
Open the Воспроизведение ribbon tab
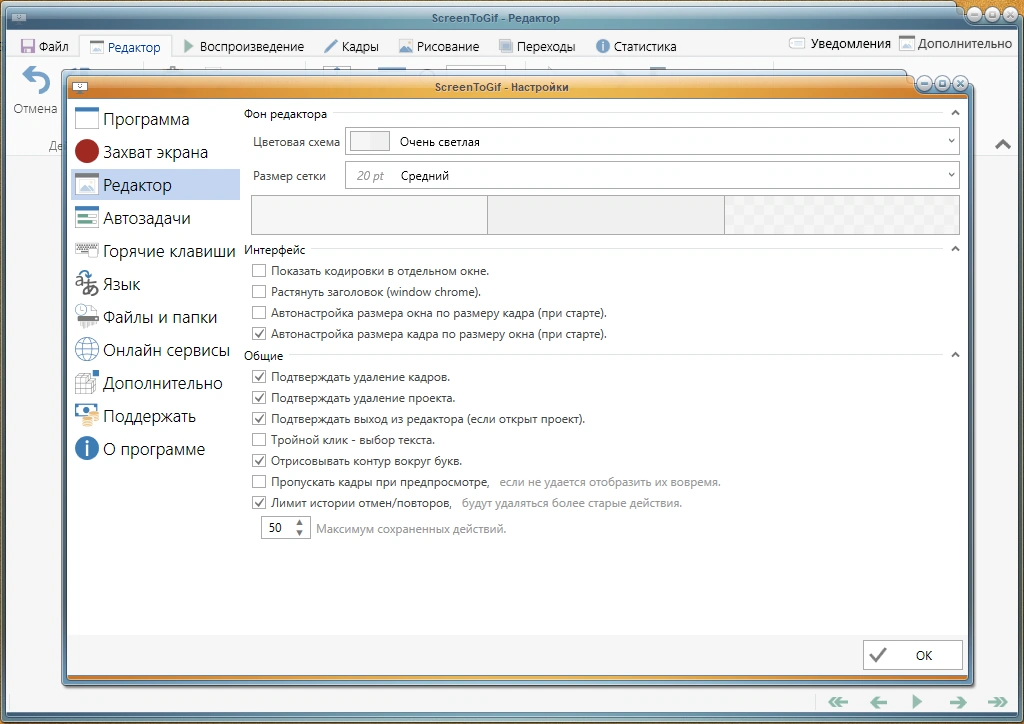click(244, 46)
